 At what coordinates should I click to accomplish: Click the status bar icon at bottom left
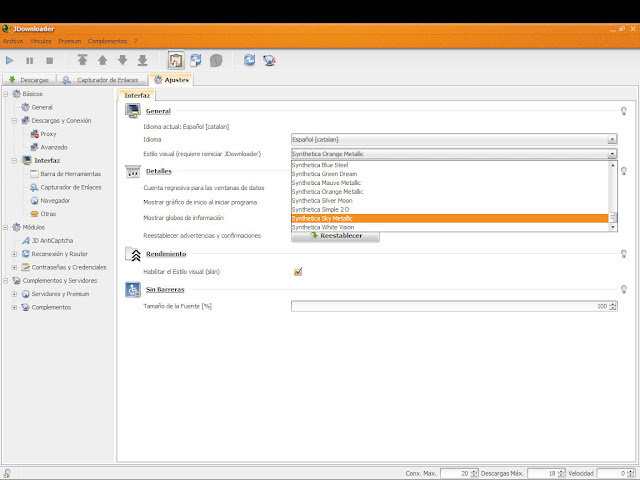point(7,473)
